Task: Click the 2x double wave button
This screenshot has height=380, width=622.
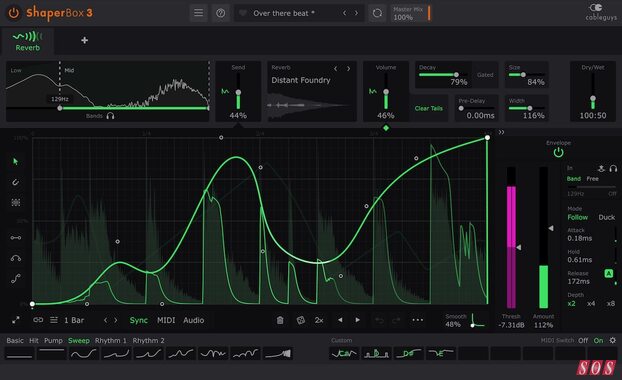Action: (319, 320)
